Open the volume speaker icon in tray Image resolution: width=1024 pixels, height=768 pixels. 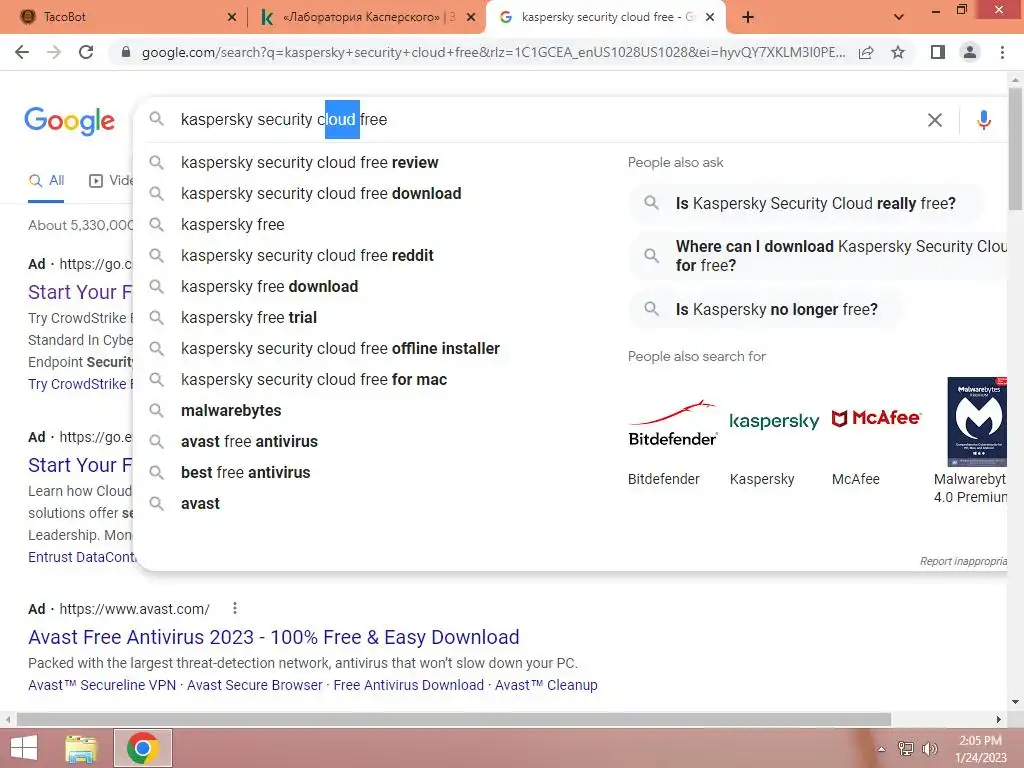[929, 749]
